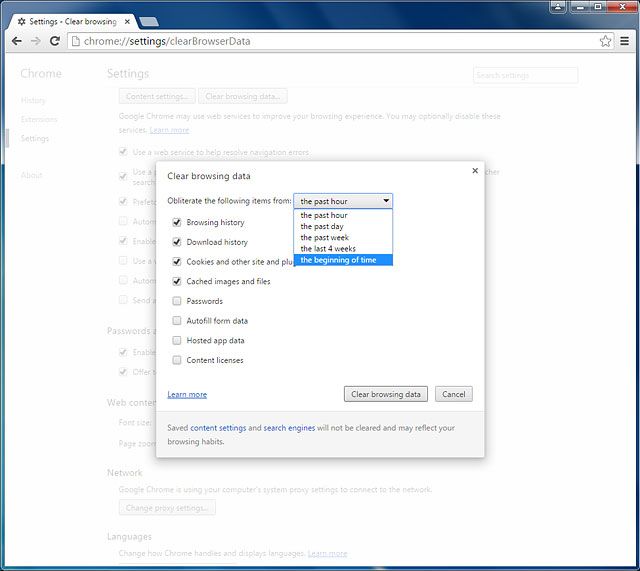Reload the page with refresh icon

(x=55, y=41)
